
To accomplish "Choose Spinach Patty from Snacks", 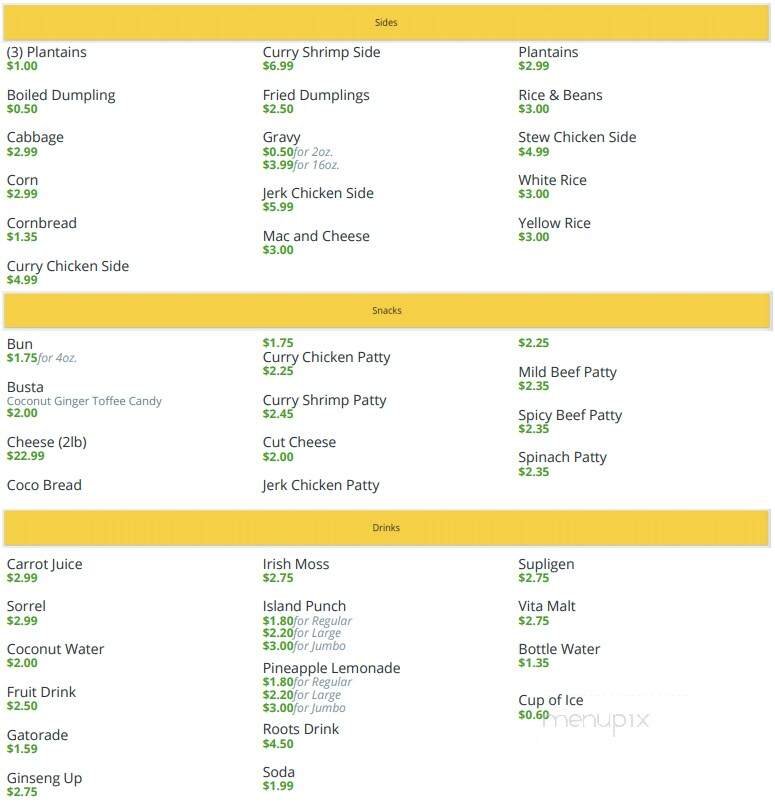I will [562, 457].
